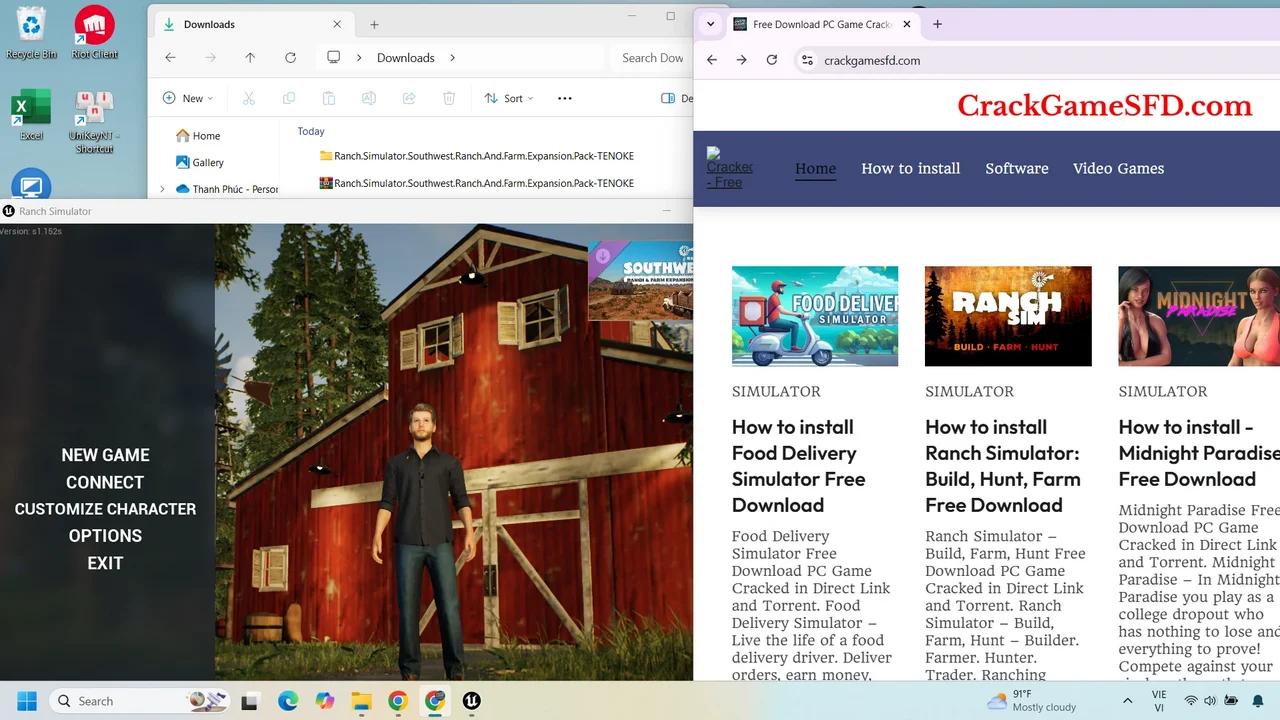Viewport: 1280px width, 720px height.
Task: Select EXIT in Ranch Simulator menu
Action: point(105,563)
